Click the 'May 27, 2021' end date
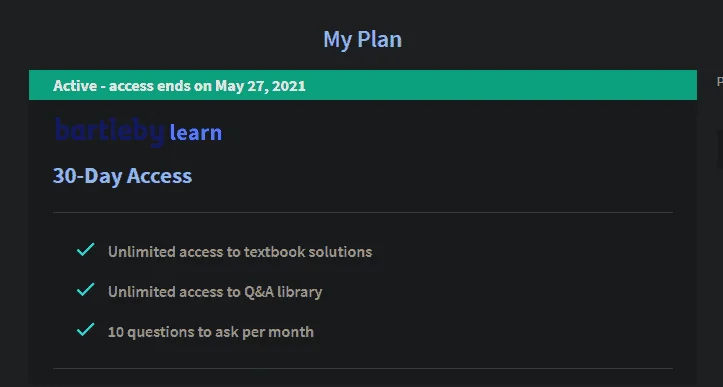This screenshot has width=723, height=387. 260,86
